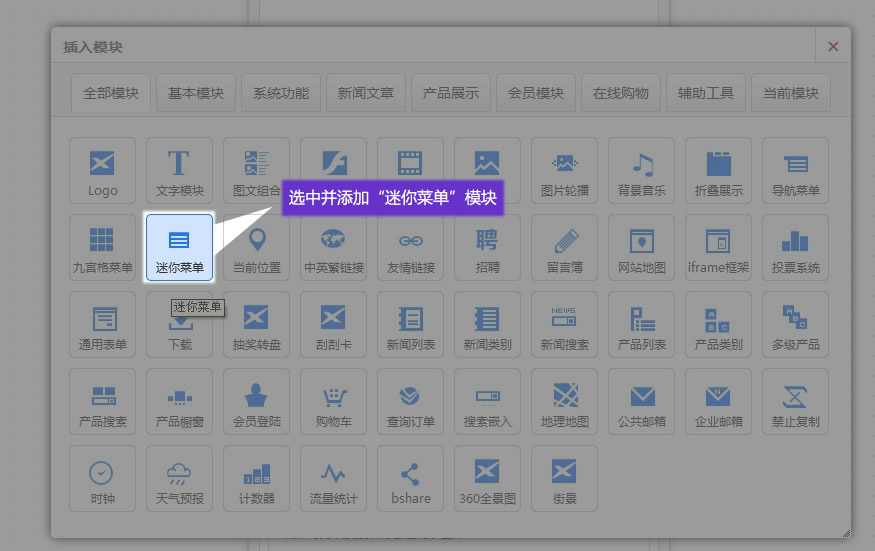Close the 插入模块 dialog
The width and height of the screenshot is (875, 551).
(833, 46)
